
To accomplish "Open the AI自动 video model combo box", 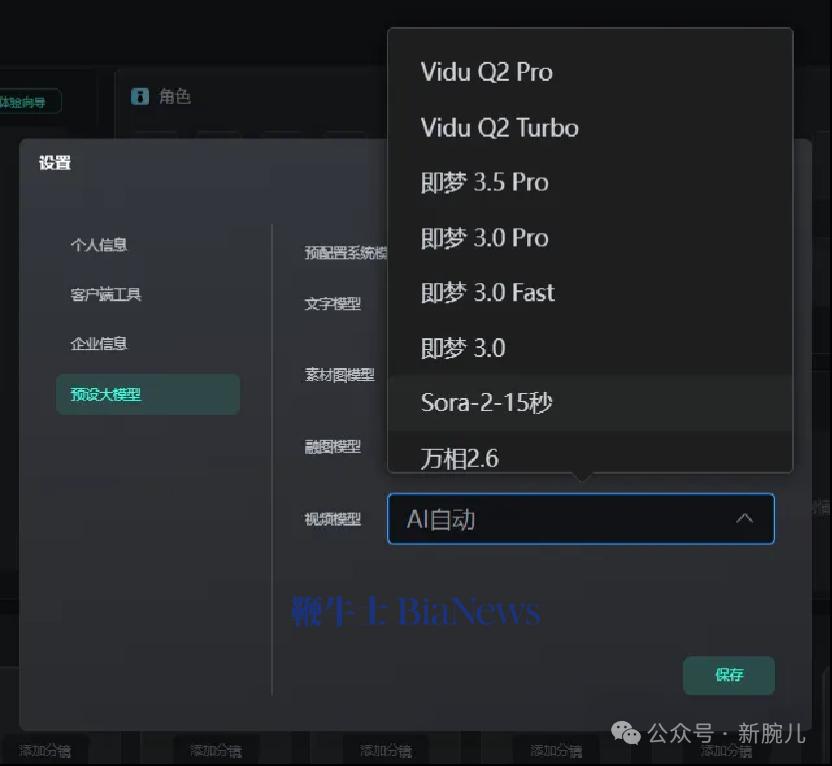I will click(580, 519).
